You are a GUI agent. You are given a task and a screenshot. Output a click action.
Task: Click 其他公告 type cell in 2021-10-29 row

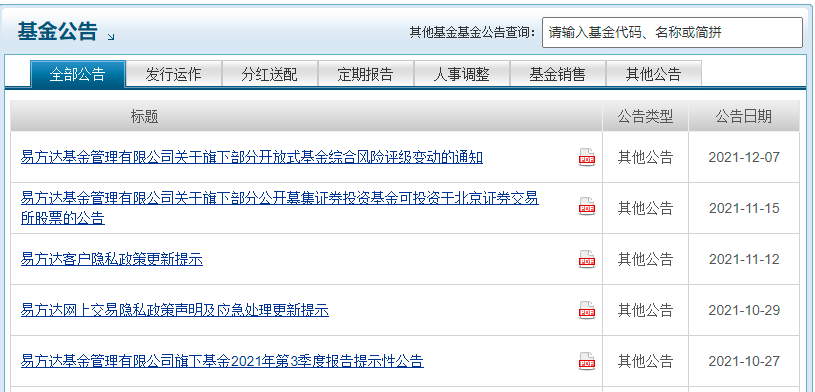[645, 310]
